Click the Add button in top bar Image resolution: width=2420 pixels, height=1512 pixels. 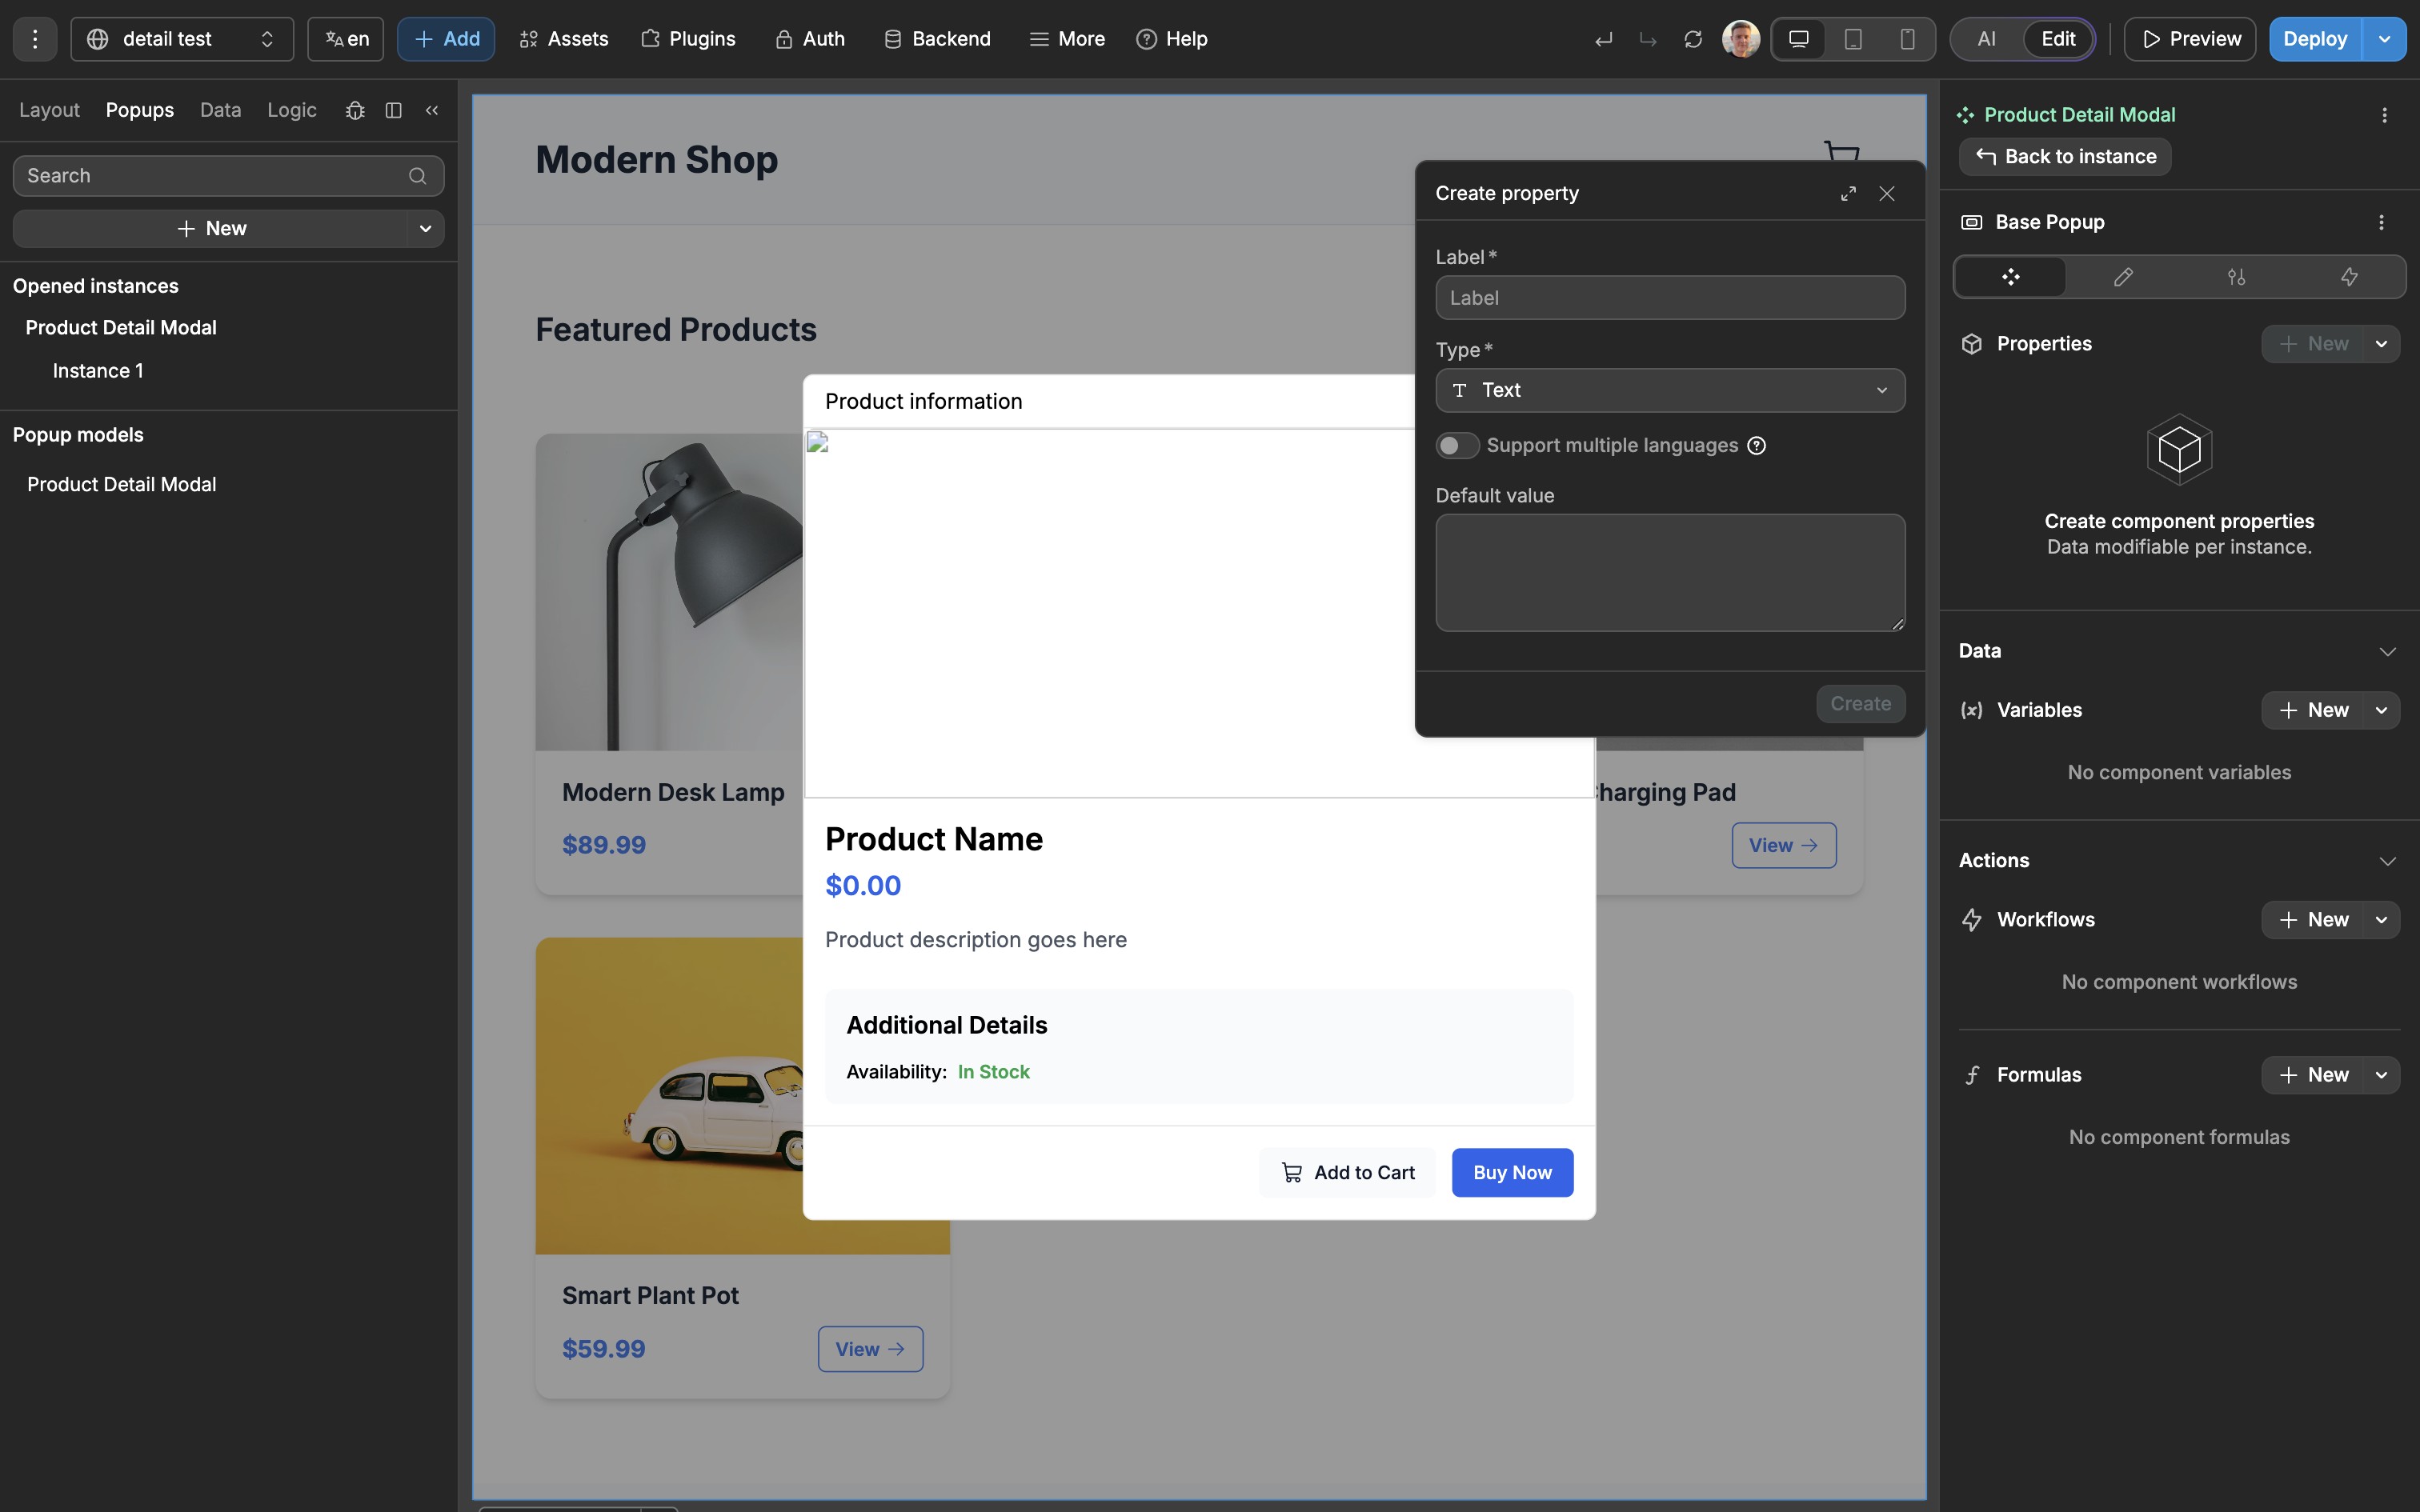click(446, 39)
